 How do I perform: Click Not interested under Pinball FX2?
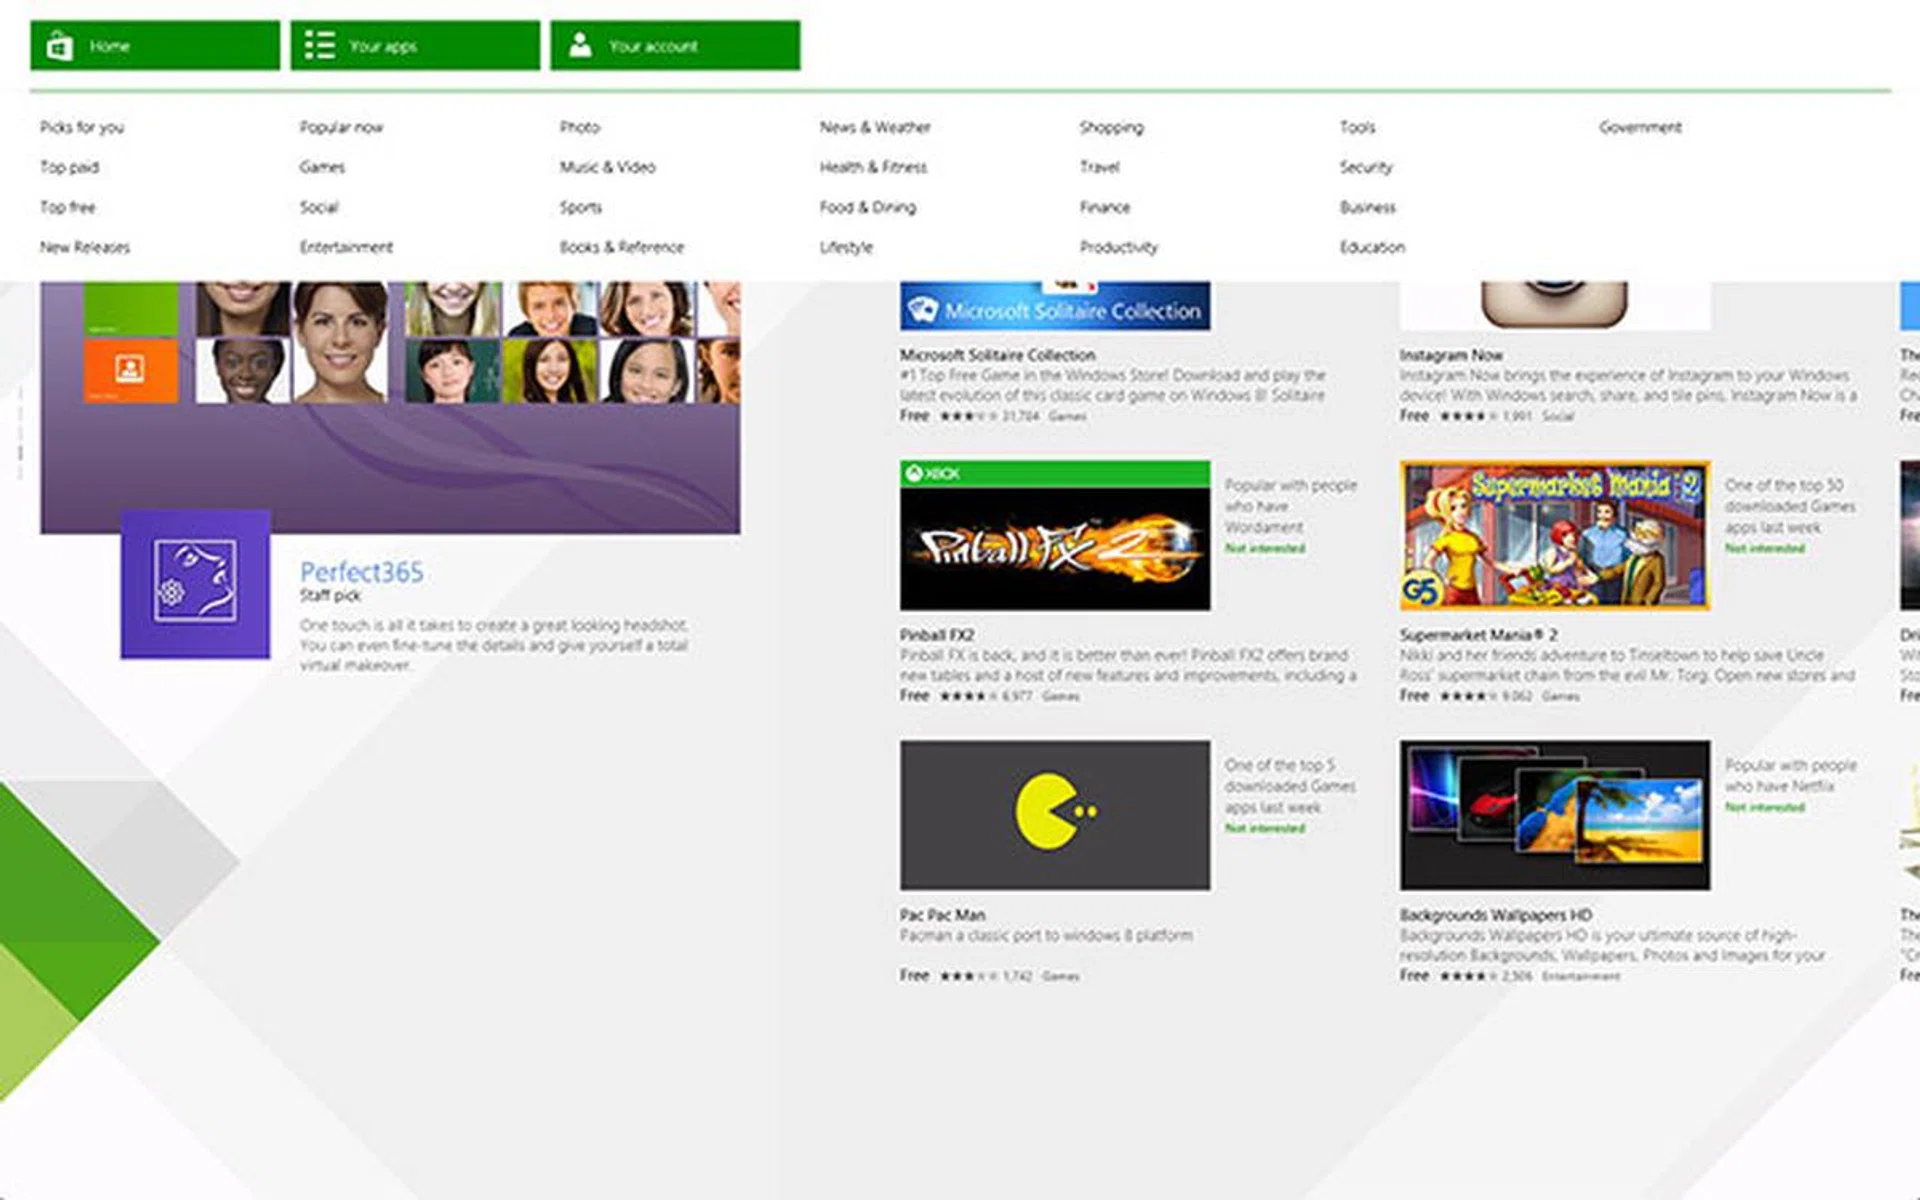click(x=1264, y=548)
